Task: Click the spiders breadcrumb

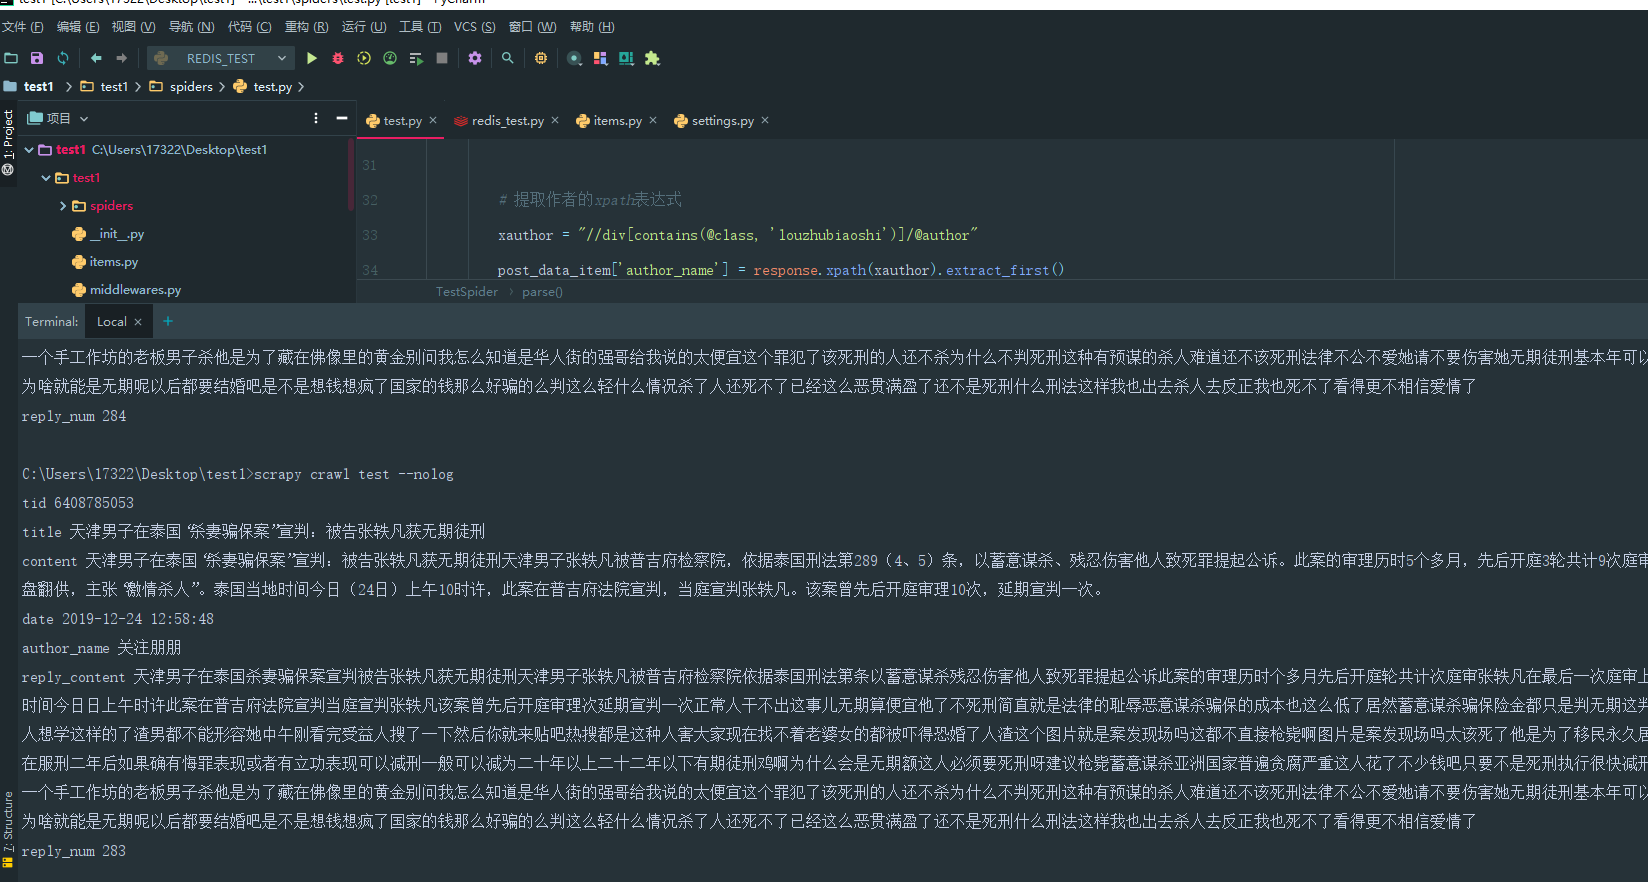Action: 181,87
